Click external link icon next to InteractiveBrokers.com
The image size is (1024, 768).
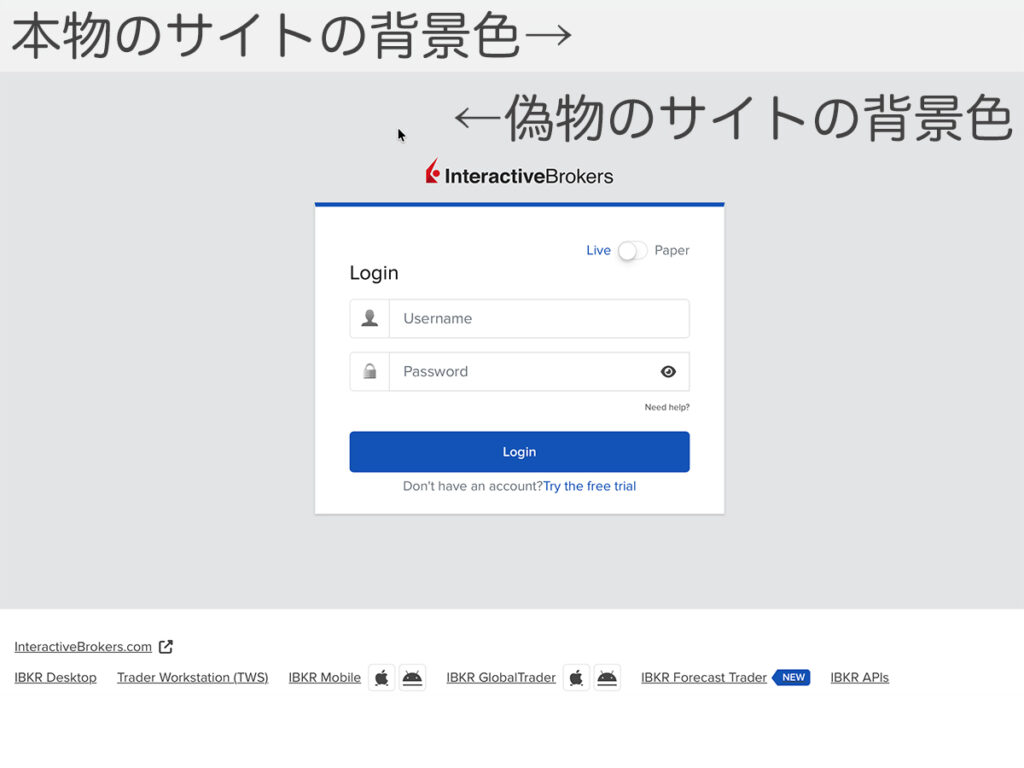tap(166, 647)
